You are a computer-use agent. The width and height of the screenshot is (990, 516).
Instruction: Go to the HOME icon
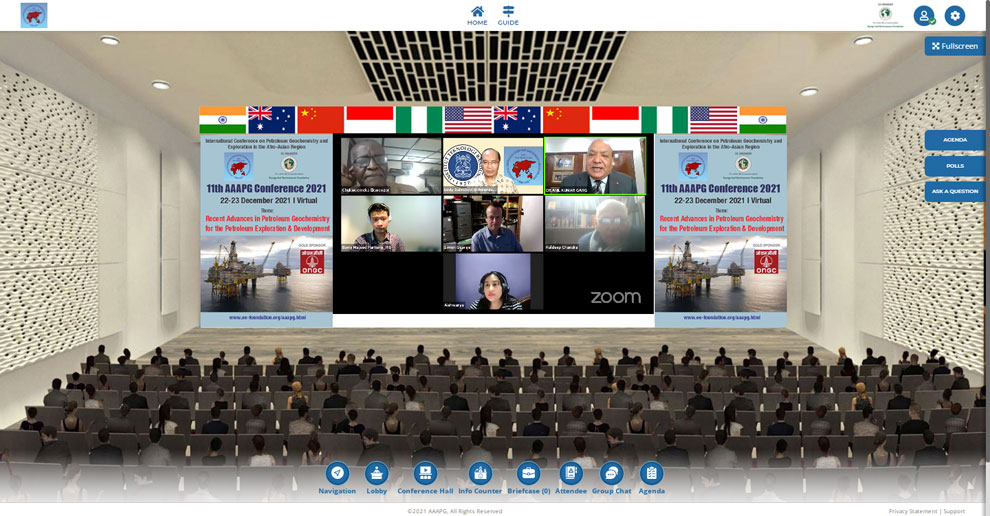pyautogui.click(x=477, y=15)
